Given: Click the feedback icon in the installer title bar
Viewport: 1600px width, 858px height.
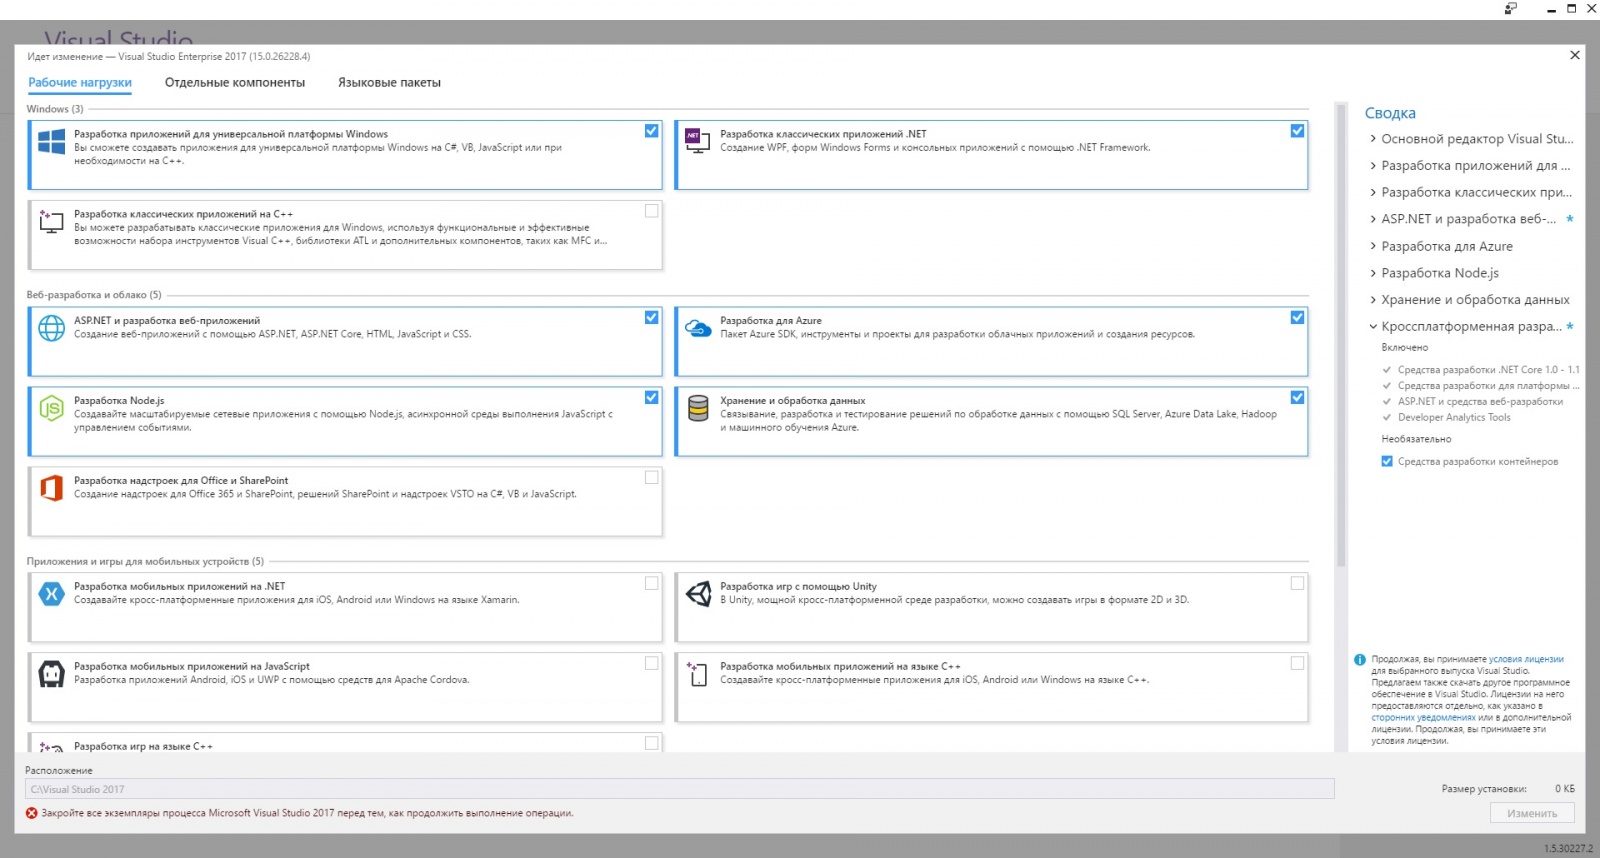Looking at the screenshot, I should click(x=1511, y=8).
